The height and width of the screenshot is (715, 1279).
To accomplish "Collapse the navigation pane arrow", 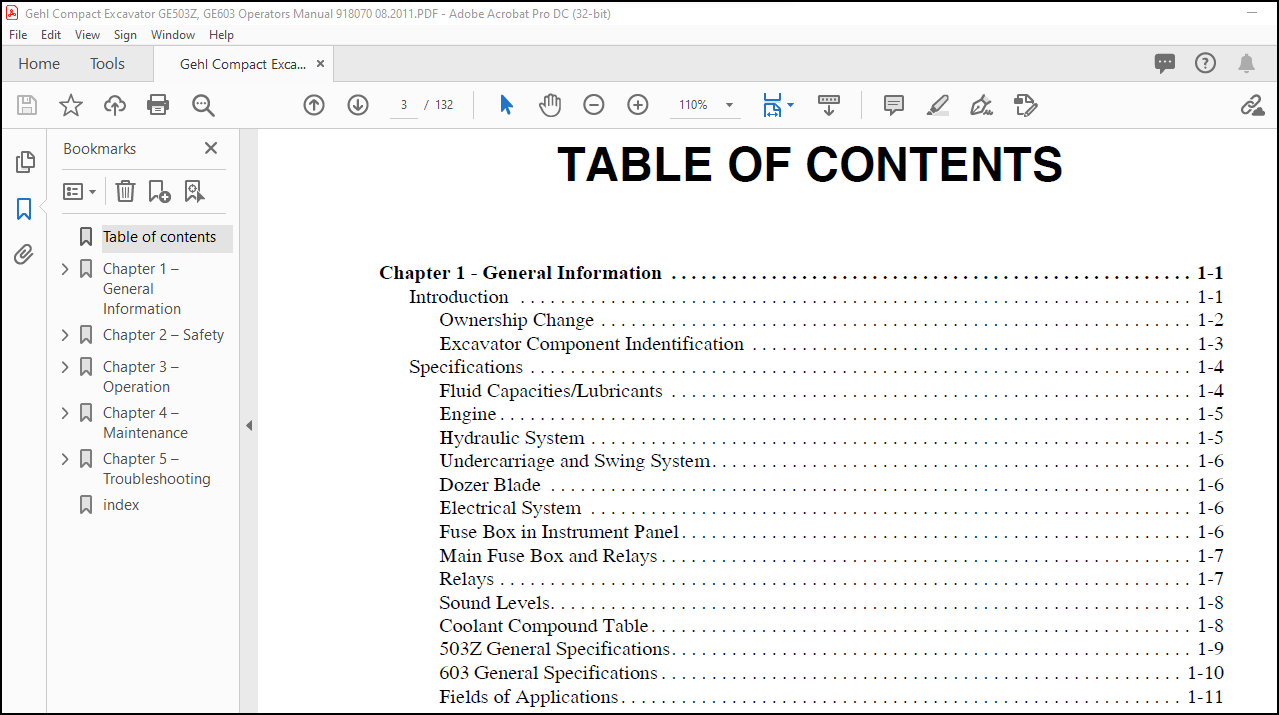I will coord(249,425).
